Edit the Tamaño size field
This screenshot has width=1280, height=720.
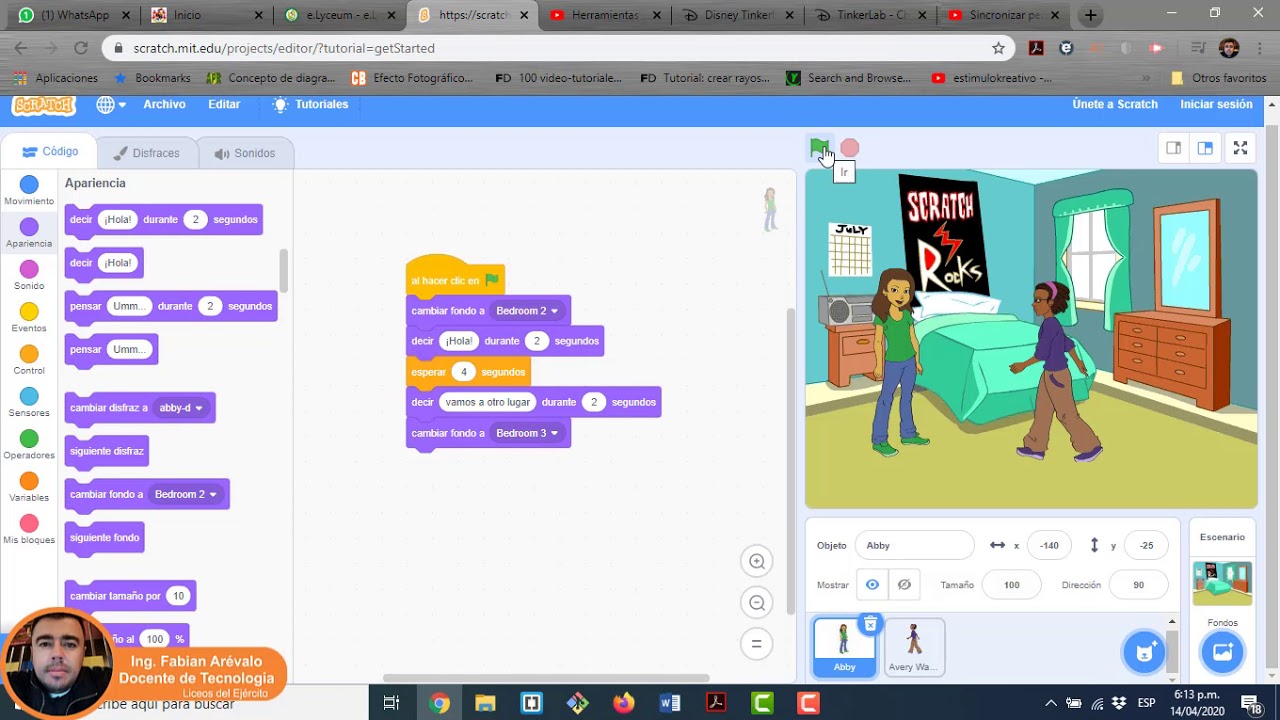coord(1011,585)
